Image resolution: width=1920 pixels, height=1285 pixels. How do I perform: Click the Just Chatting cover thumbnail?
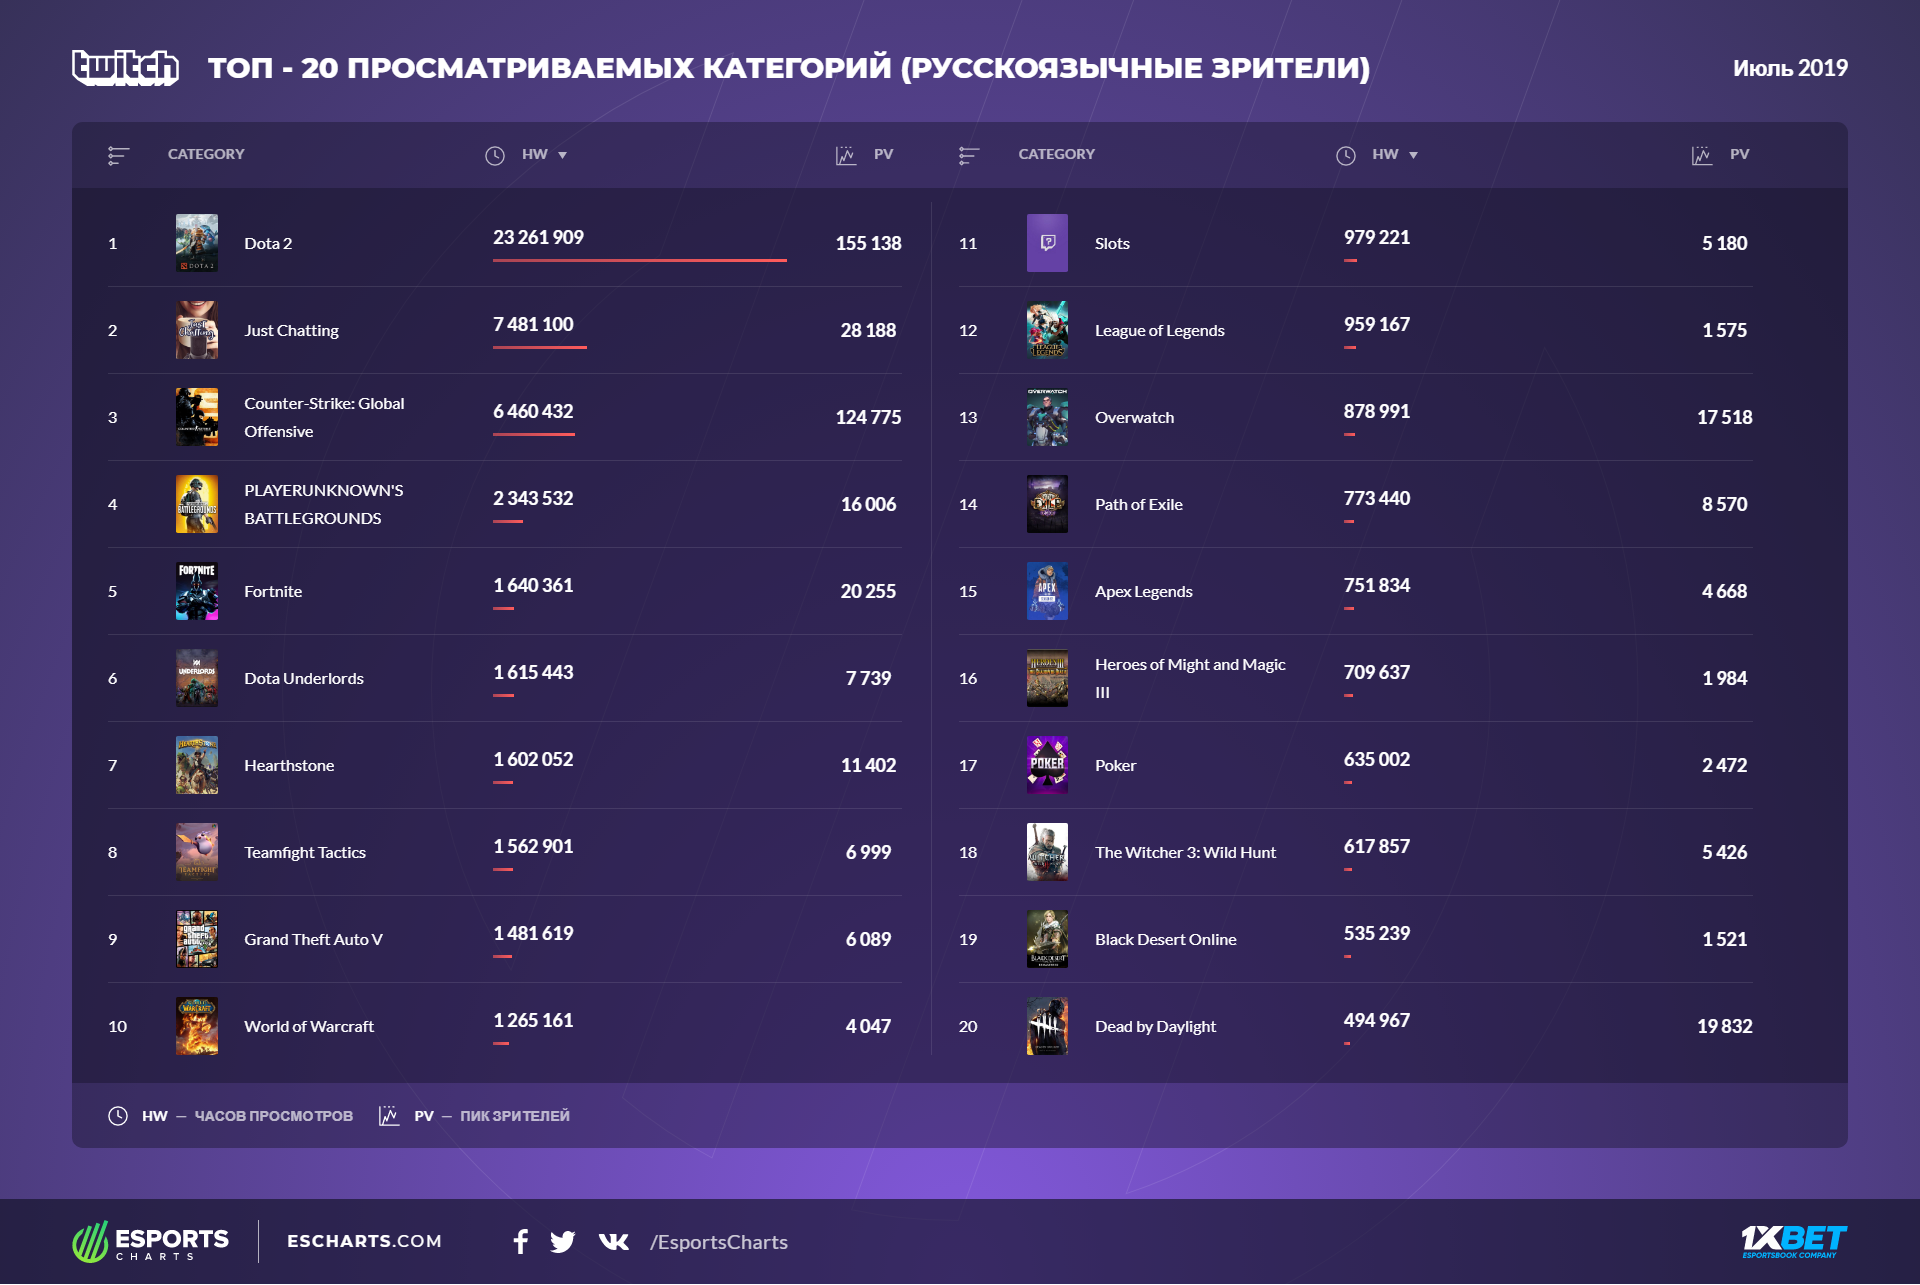point(197,330)
